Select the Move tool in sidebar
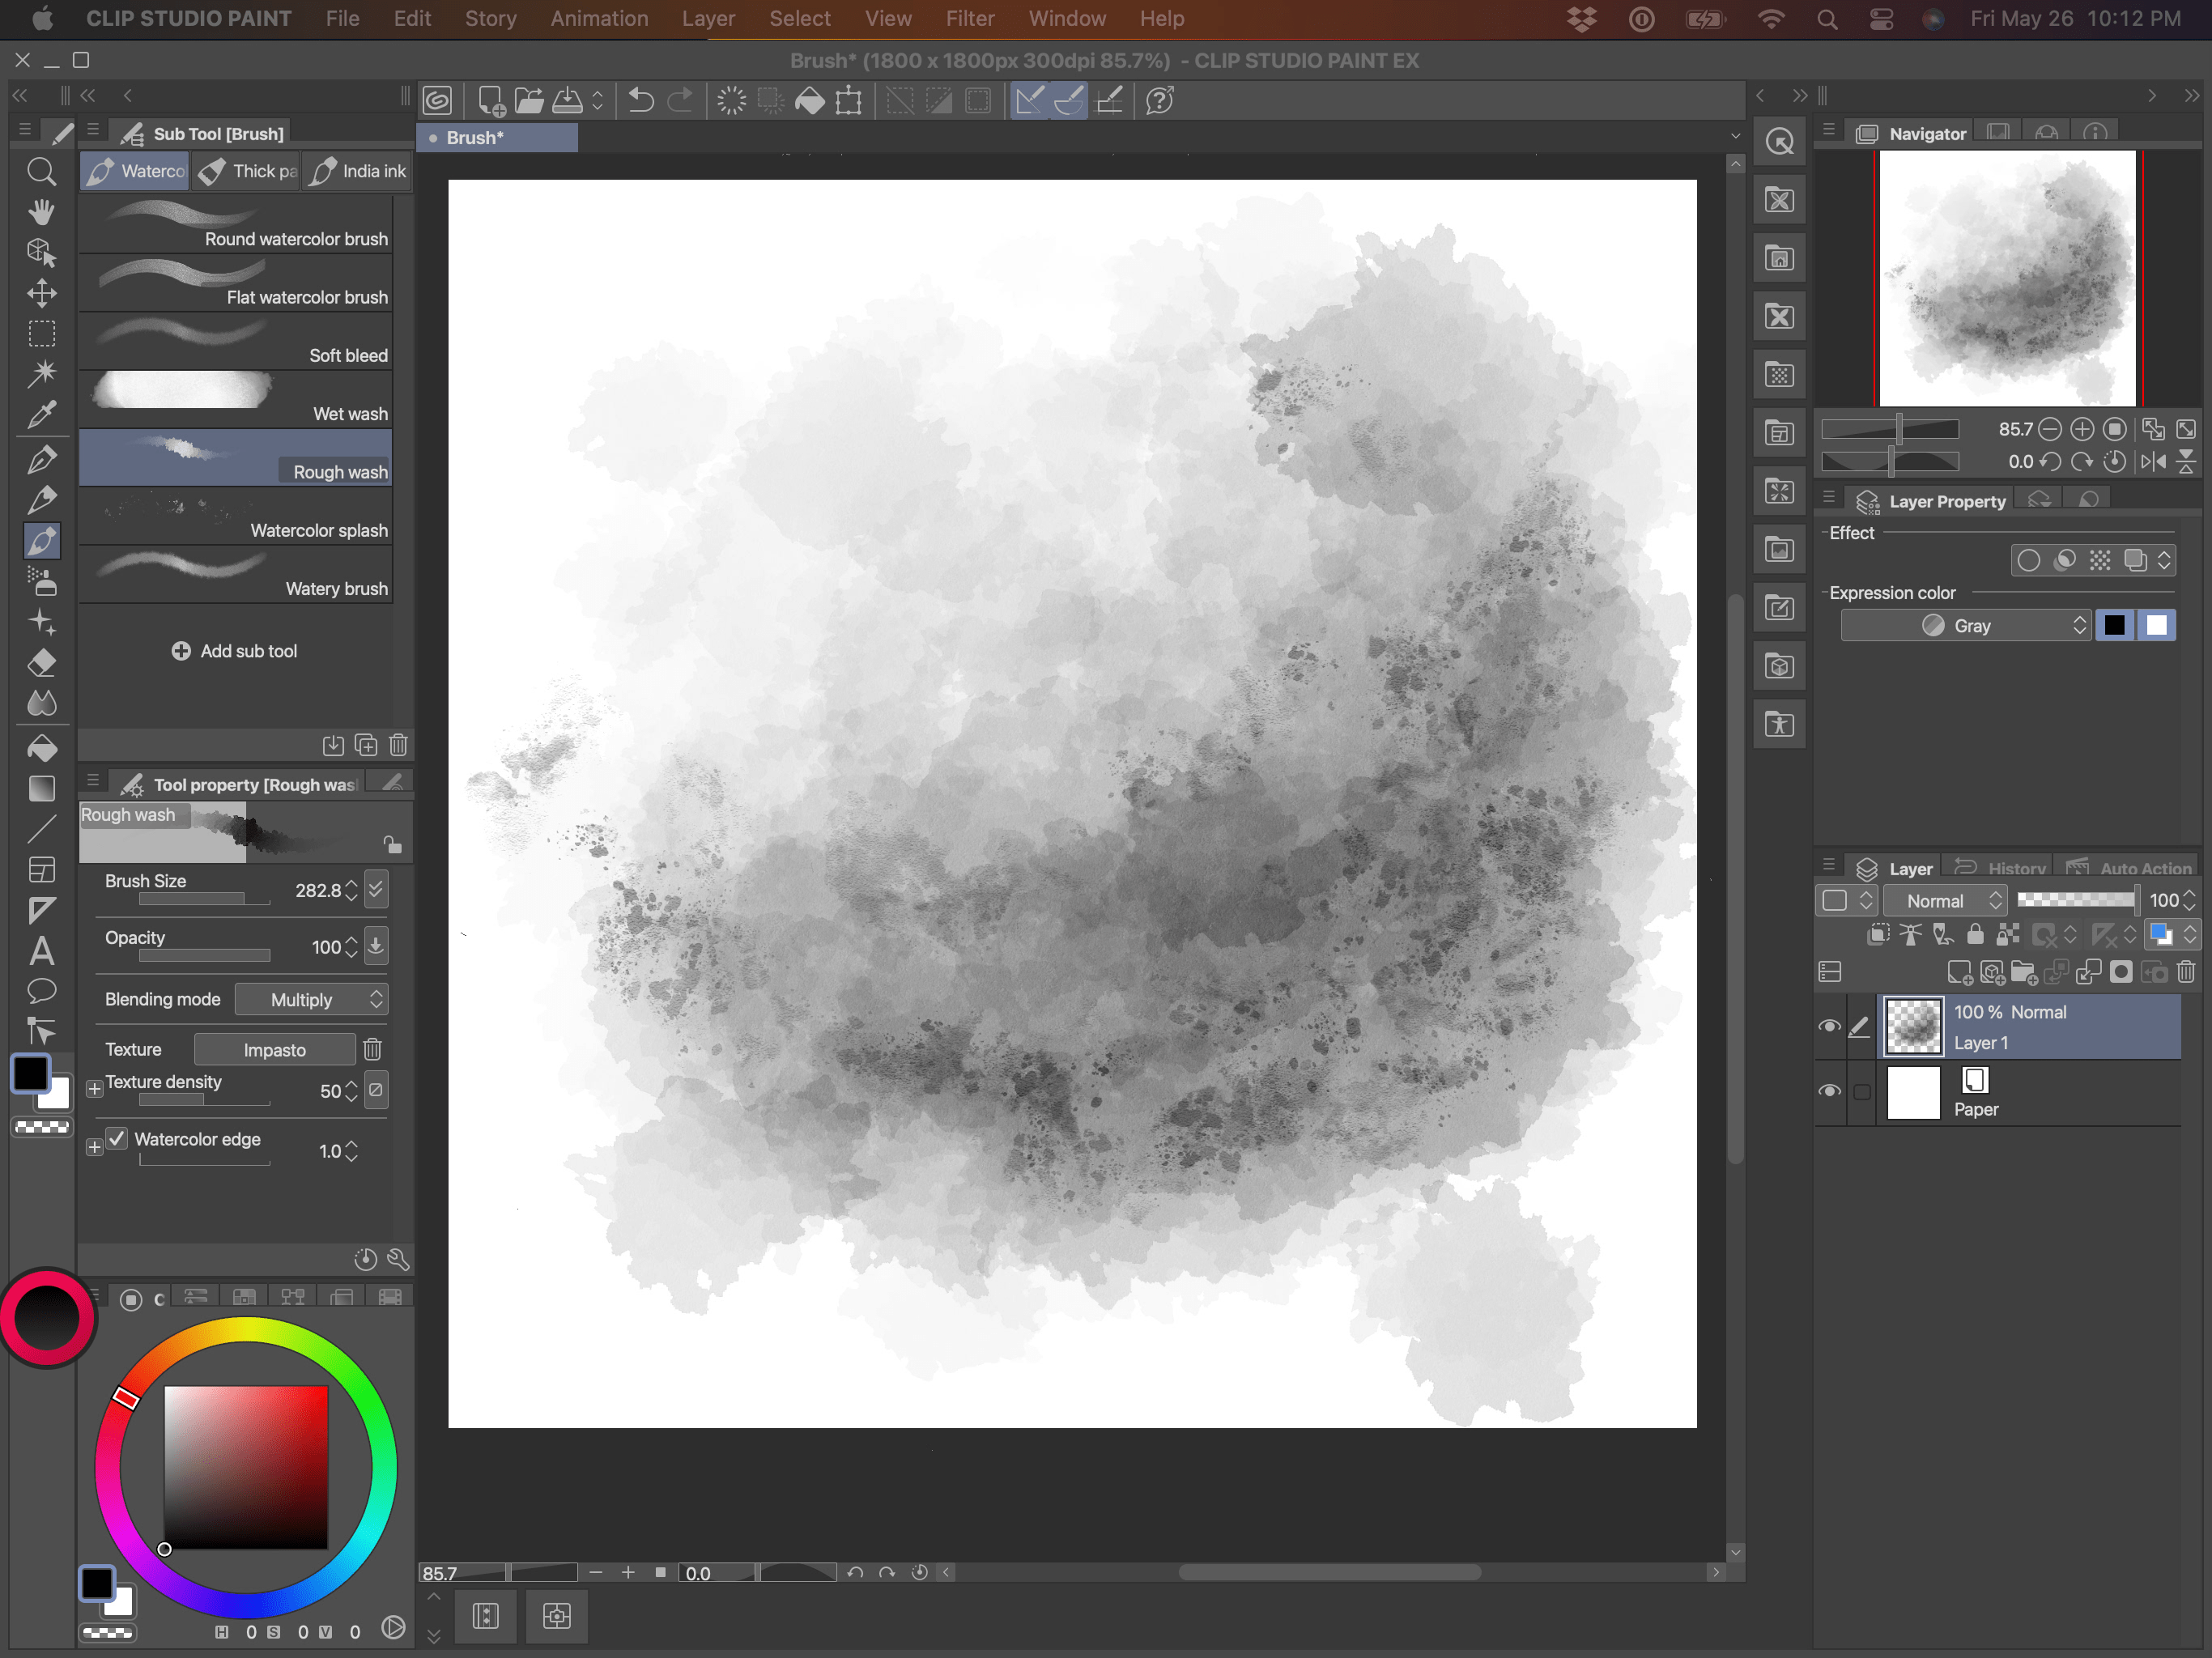 42,289
